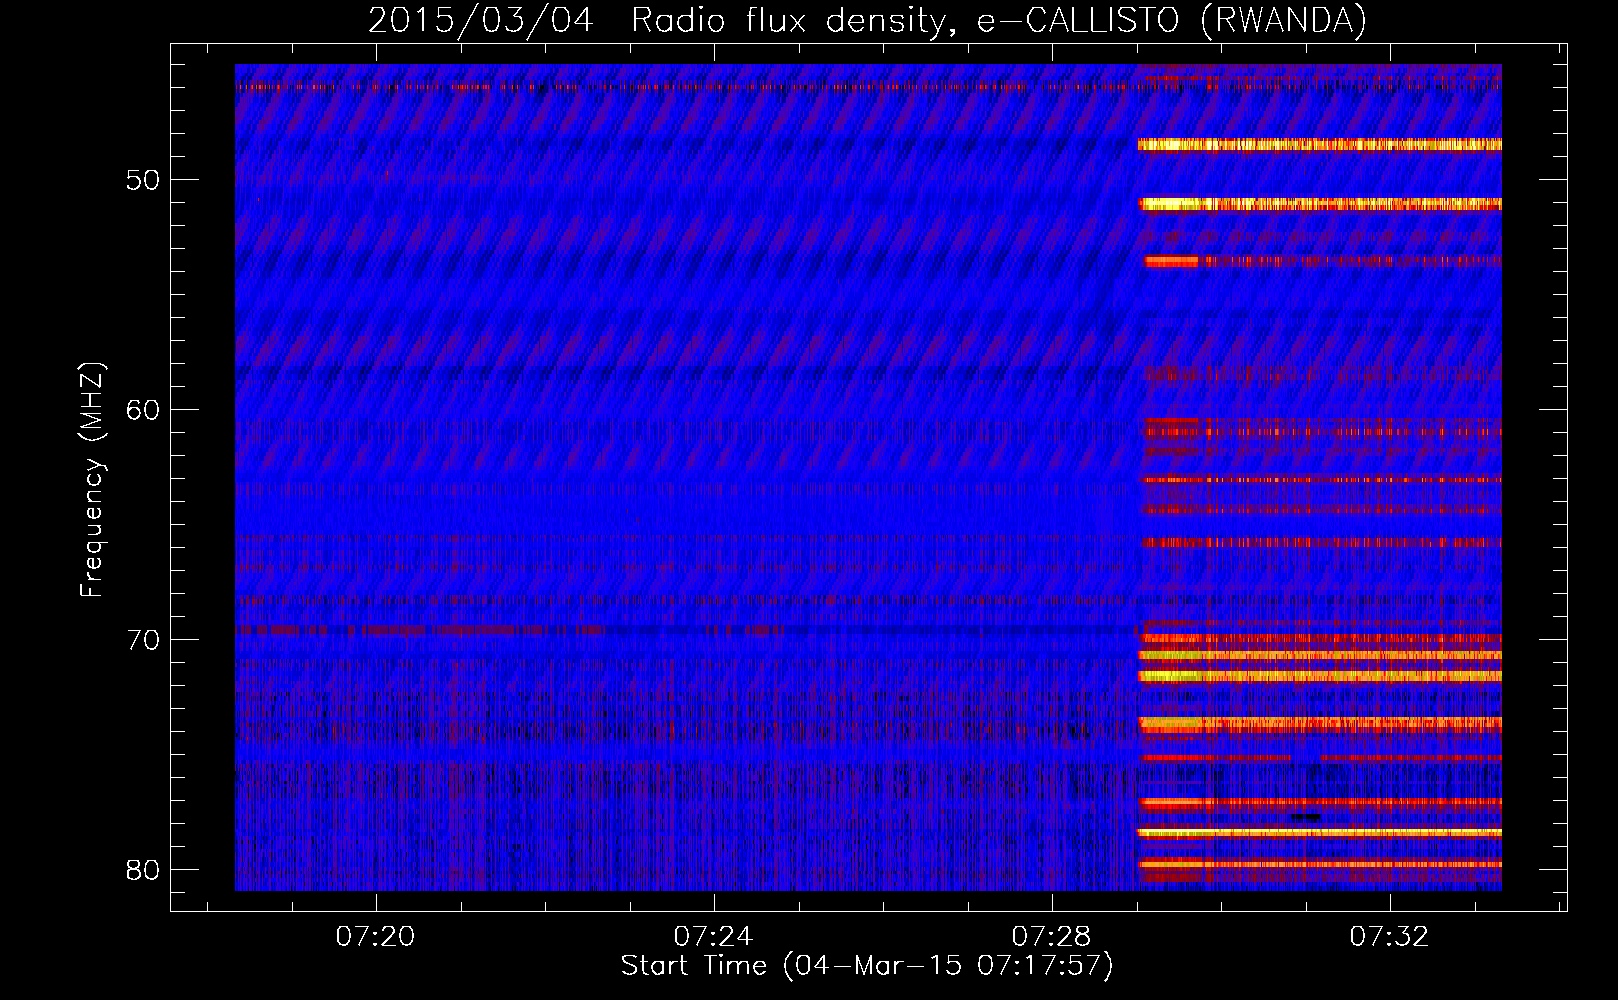Click the 07:24 time tick label

pyautogui.click(x=713, y=936)
